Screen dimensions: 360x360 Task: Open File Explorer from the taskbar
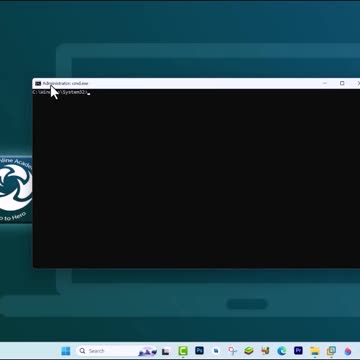click(315, 351)
